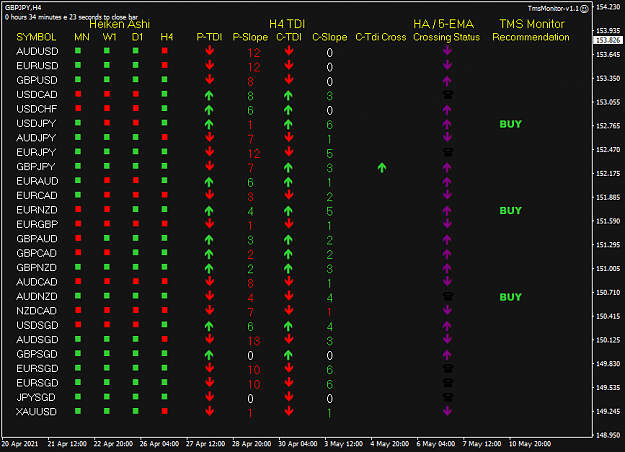Click EURNZD green D1 Heiken Ashi square

[x=136, y=209]
